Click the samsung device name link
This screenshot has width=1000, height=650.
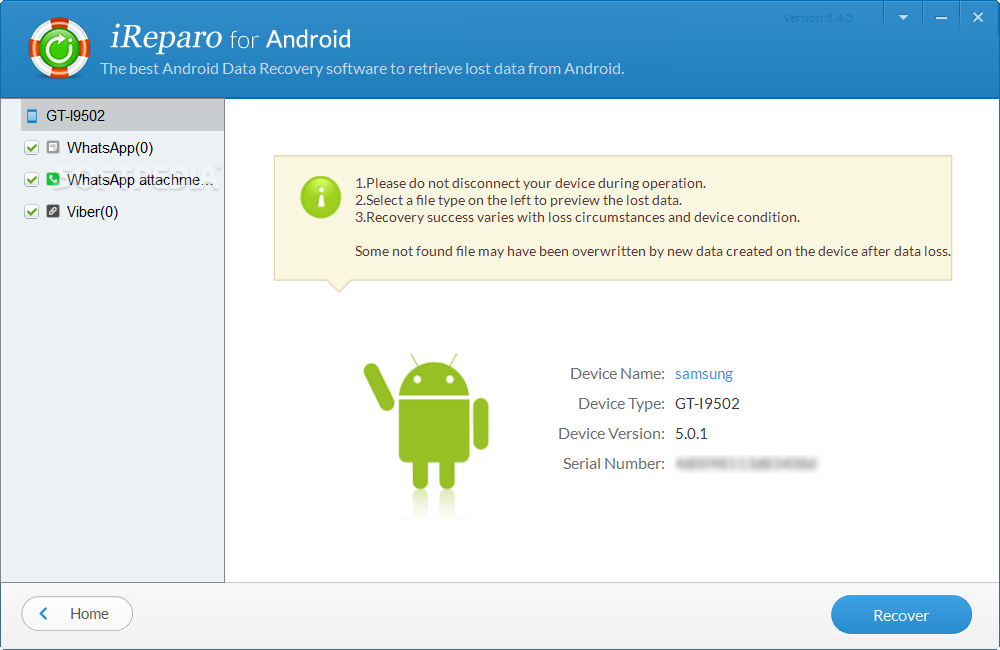click(703, 374)
